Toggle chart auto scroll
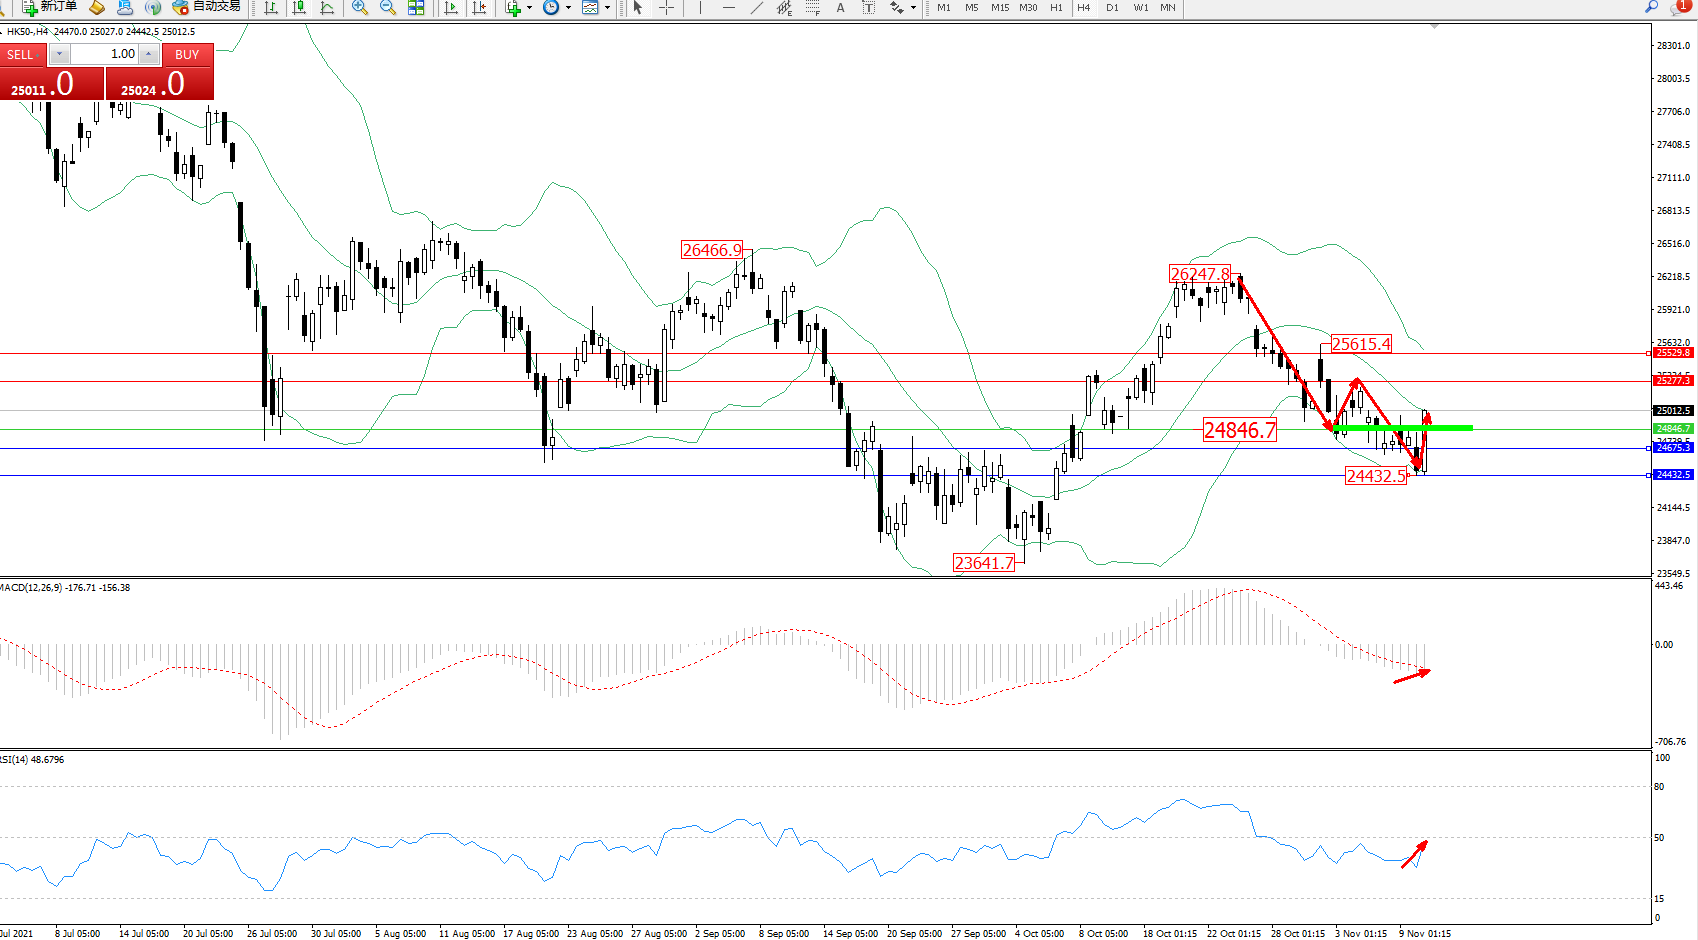 (x=451, y=8)
